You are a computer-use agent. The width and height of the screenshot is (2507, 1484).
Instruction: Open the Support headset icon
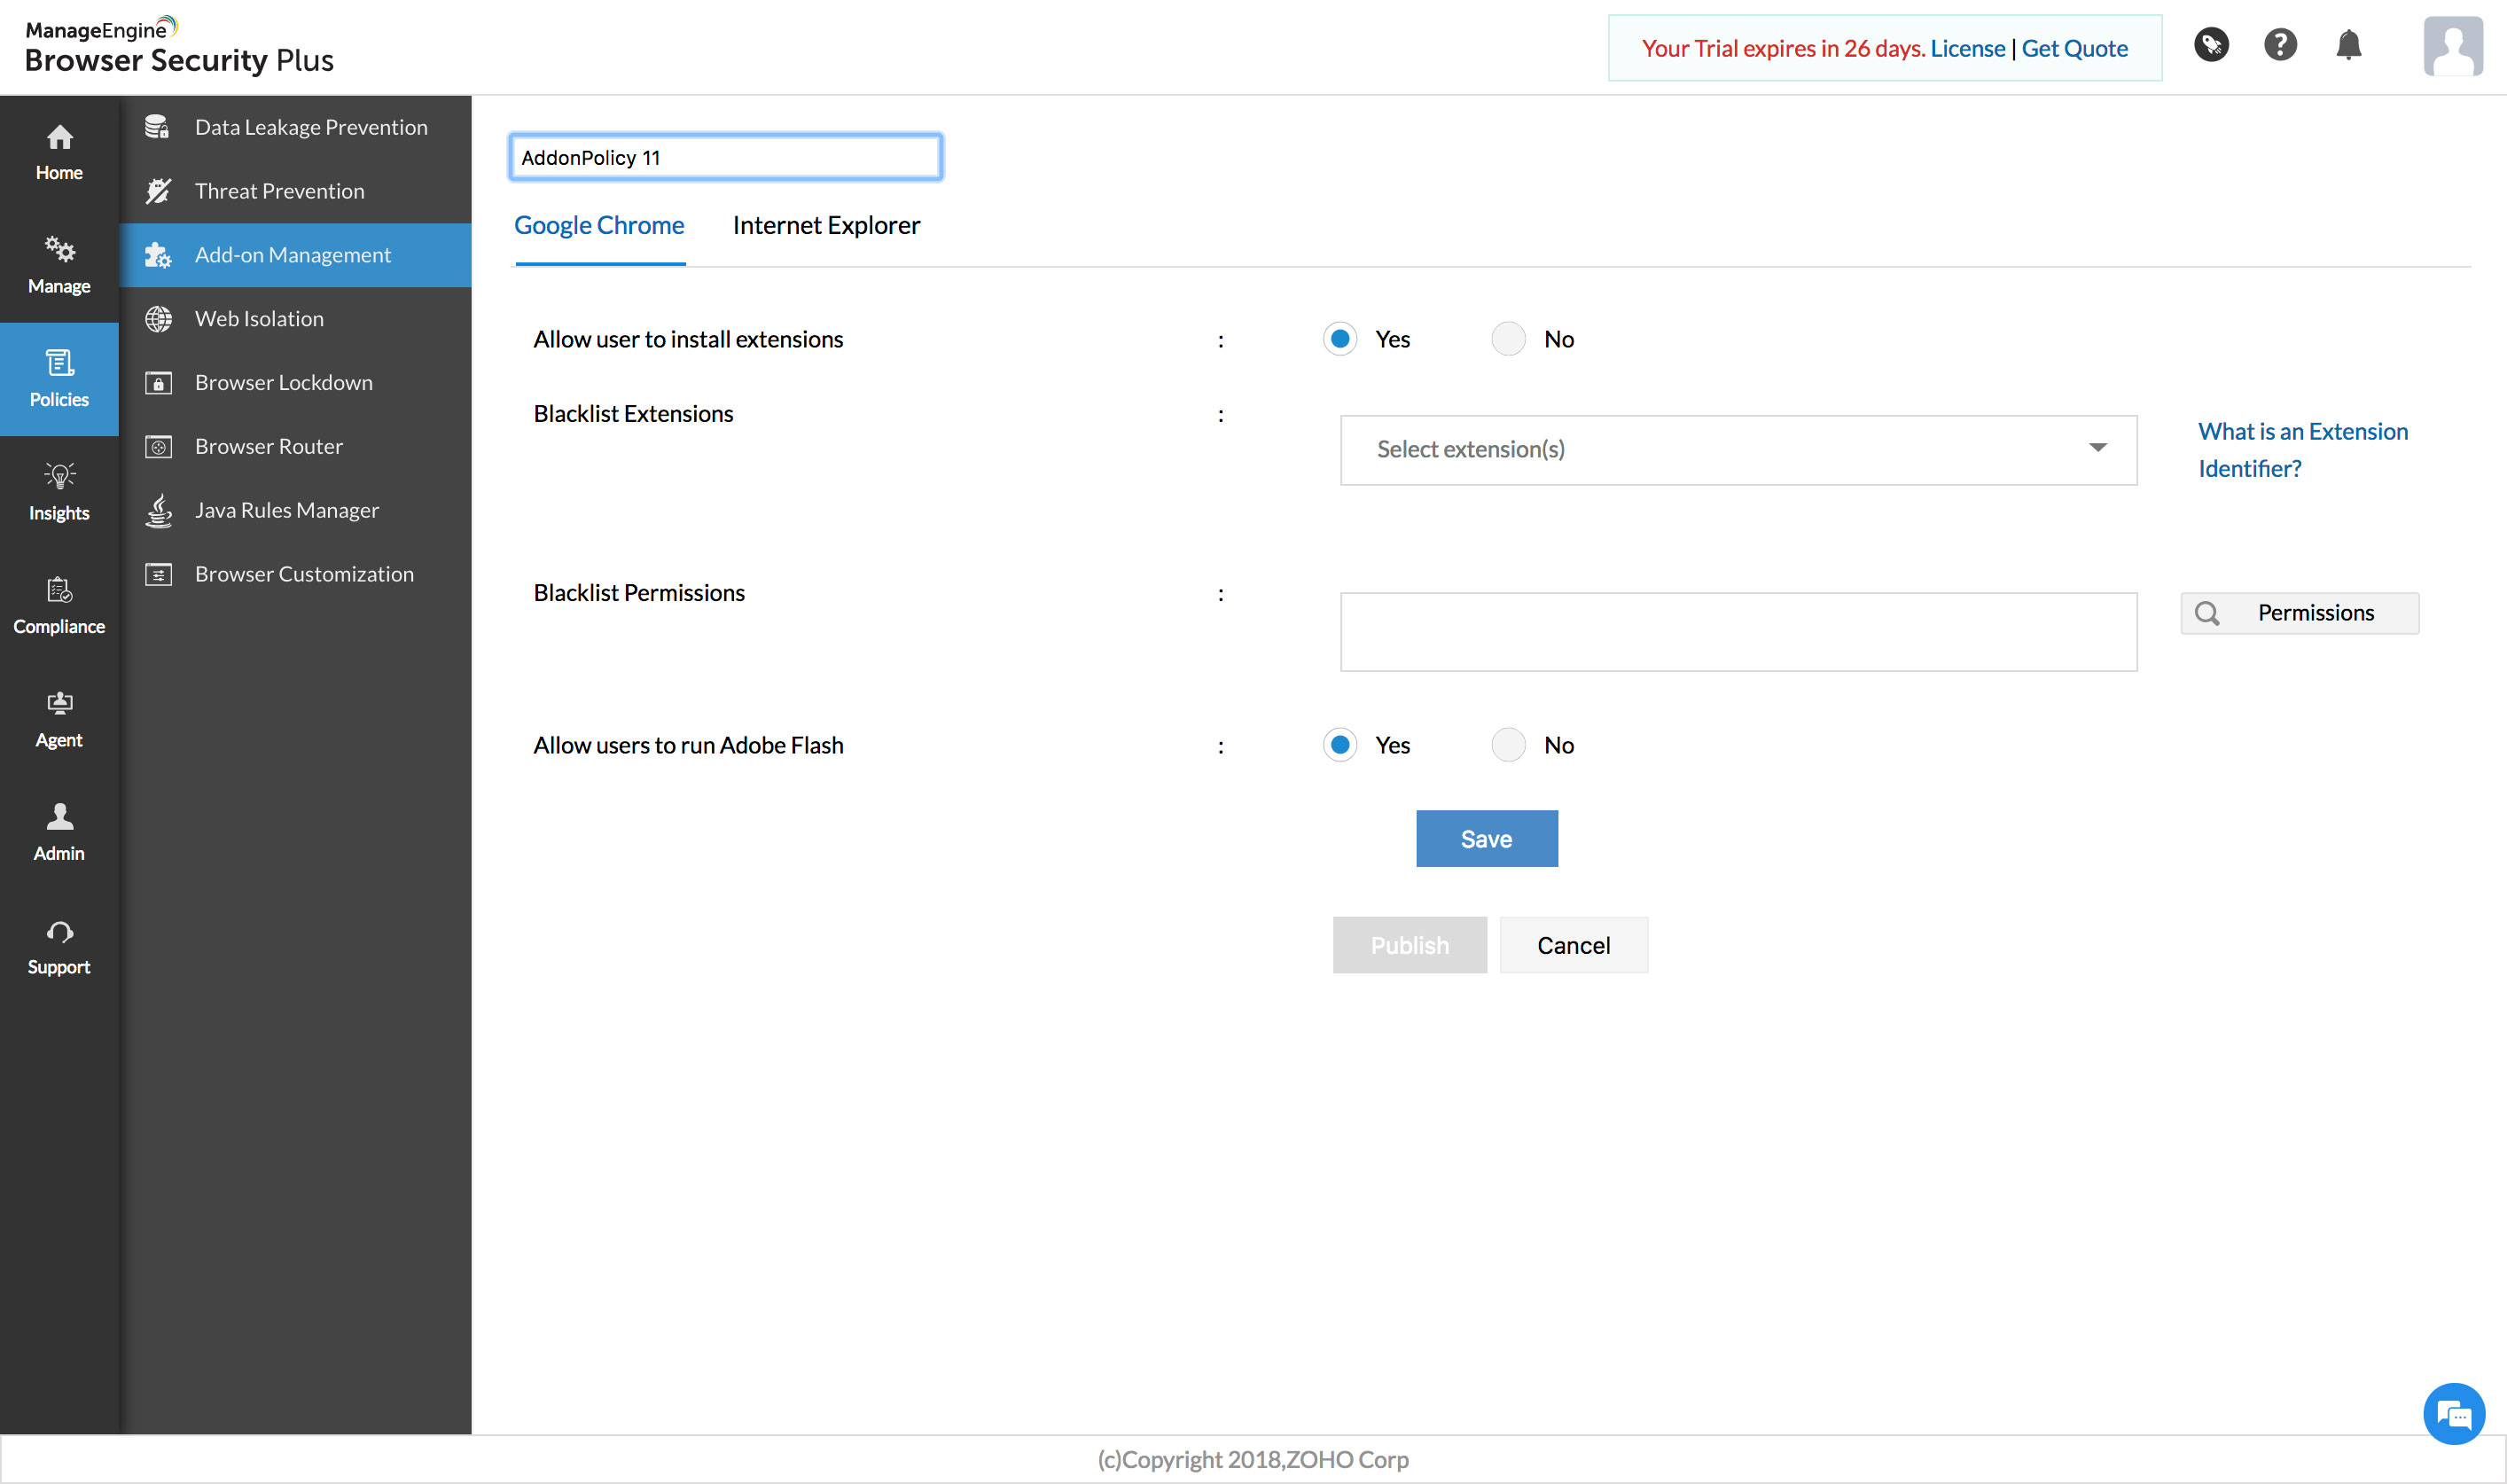pos(59,931)
